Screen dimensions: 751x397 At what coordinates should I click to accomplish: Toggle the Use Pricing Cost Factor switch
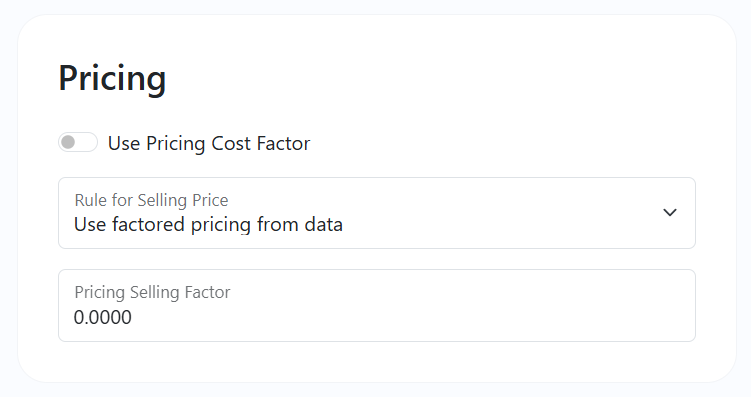pos(78,142)
